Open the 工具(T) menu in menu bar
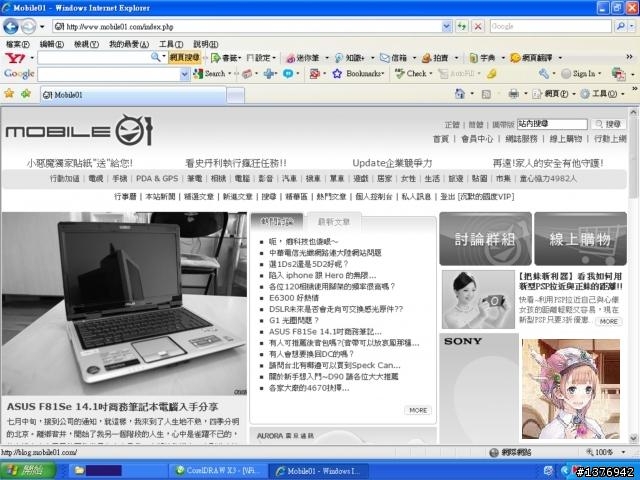 coord(171,44)
